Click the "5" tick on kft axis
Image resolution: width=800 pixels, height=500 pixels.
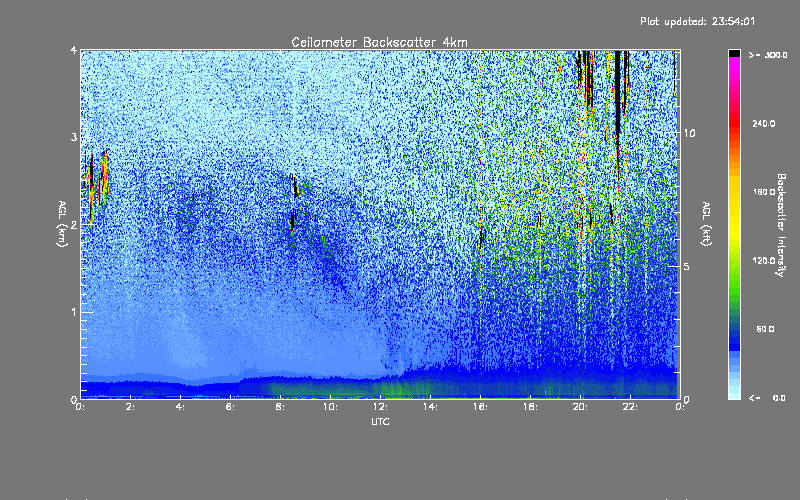point(687,266)
